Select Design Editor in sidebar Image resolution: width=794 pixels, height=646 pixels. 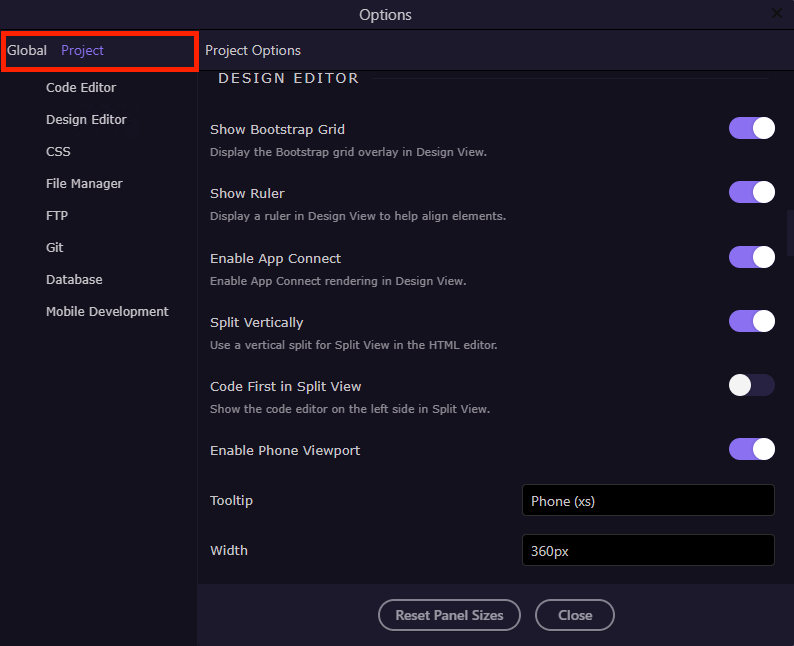point(86,120)
